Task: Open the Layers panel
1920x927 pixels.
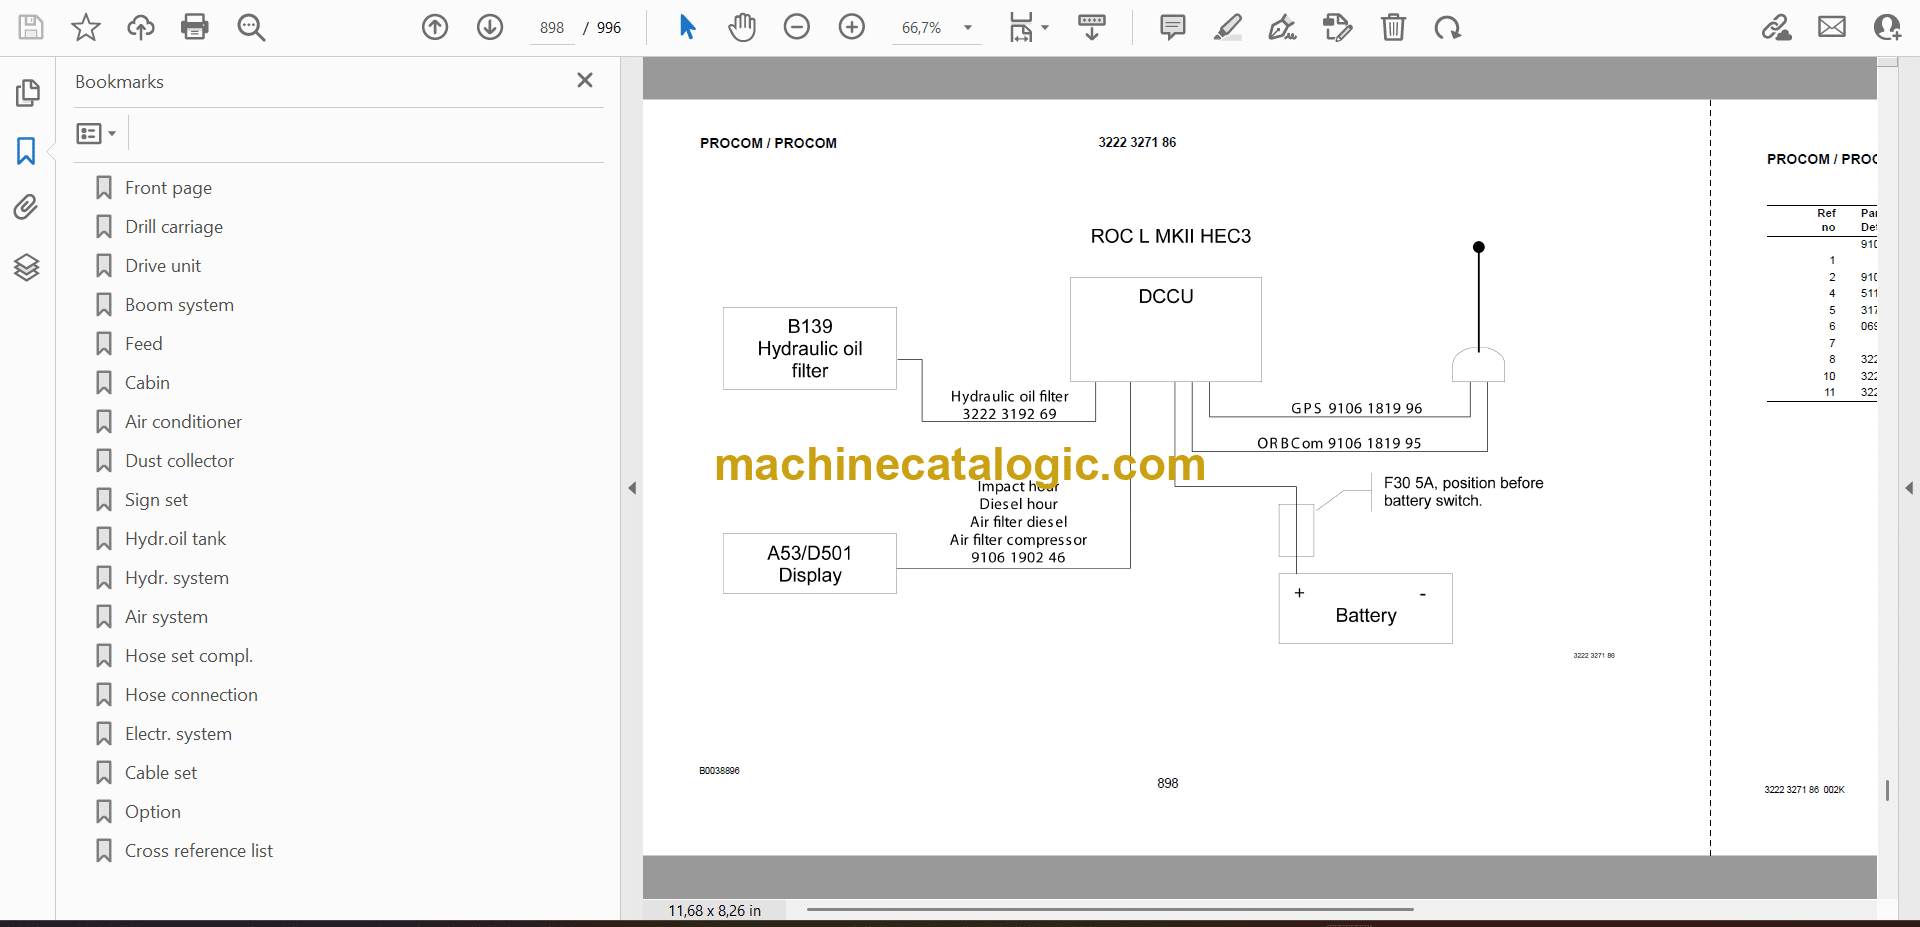Action: pyautogui.click(x=27, y=267)
